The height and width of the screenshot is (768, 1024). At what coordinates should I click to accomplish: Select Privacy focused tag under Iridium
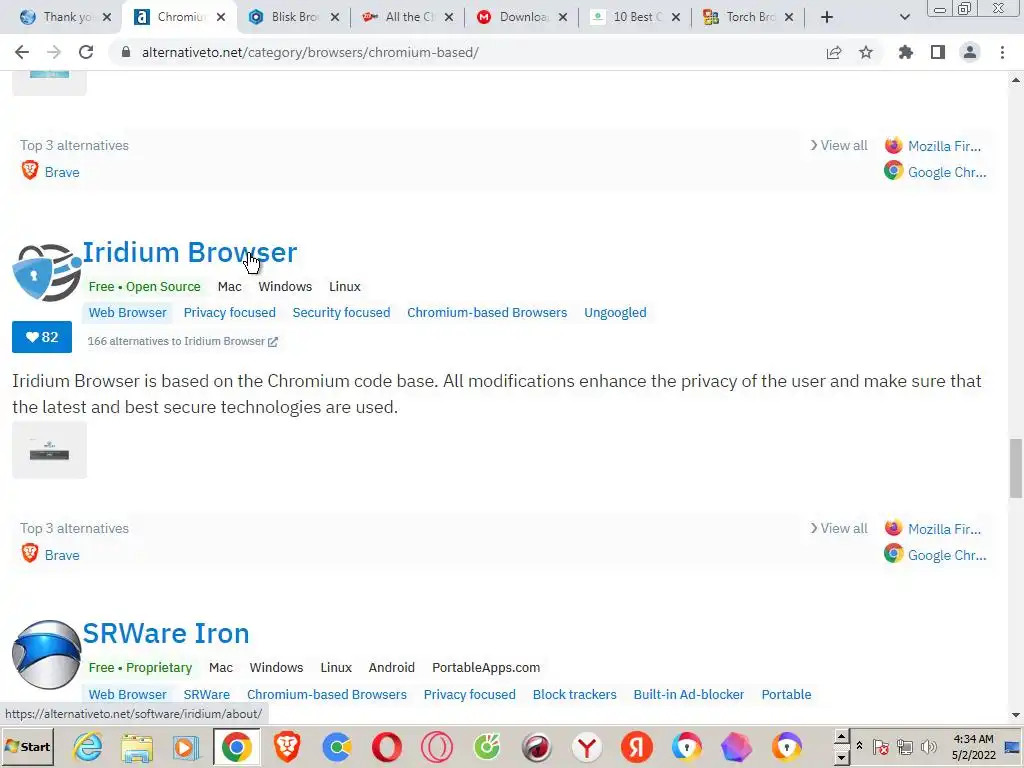(229, 313)
